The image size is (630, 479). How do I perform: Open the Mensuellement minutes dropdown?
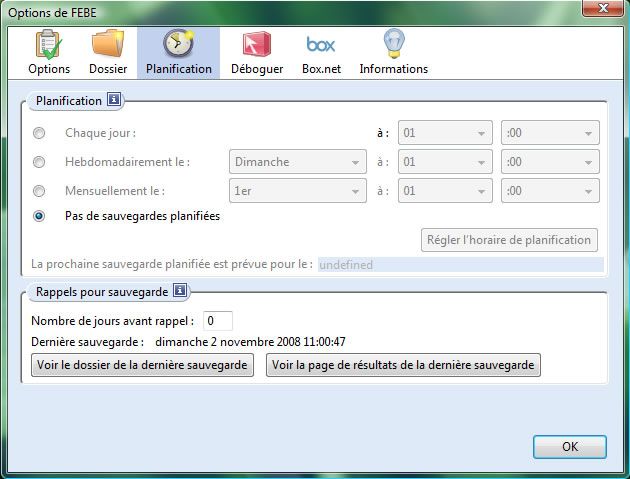[550, 190]
